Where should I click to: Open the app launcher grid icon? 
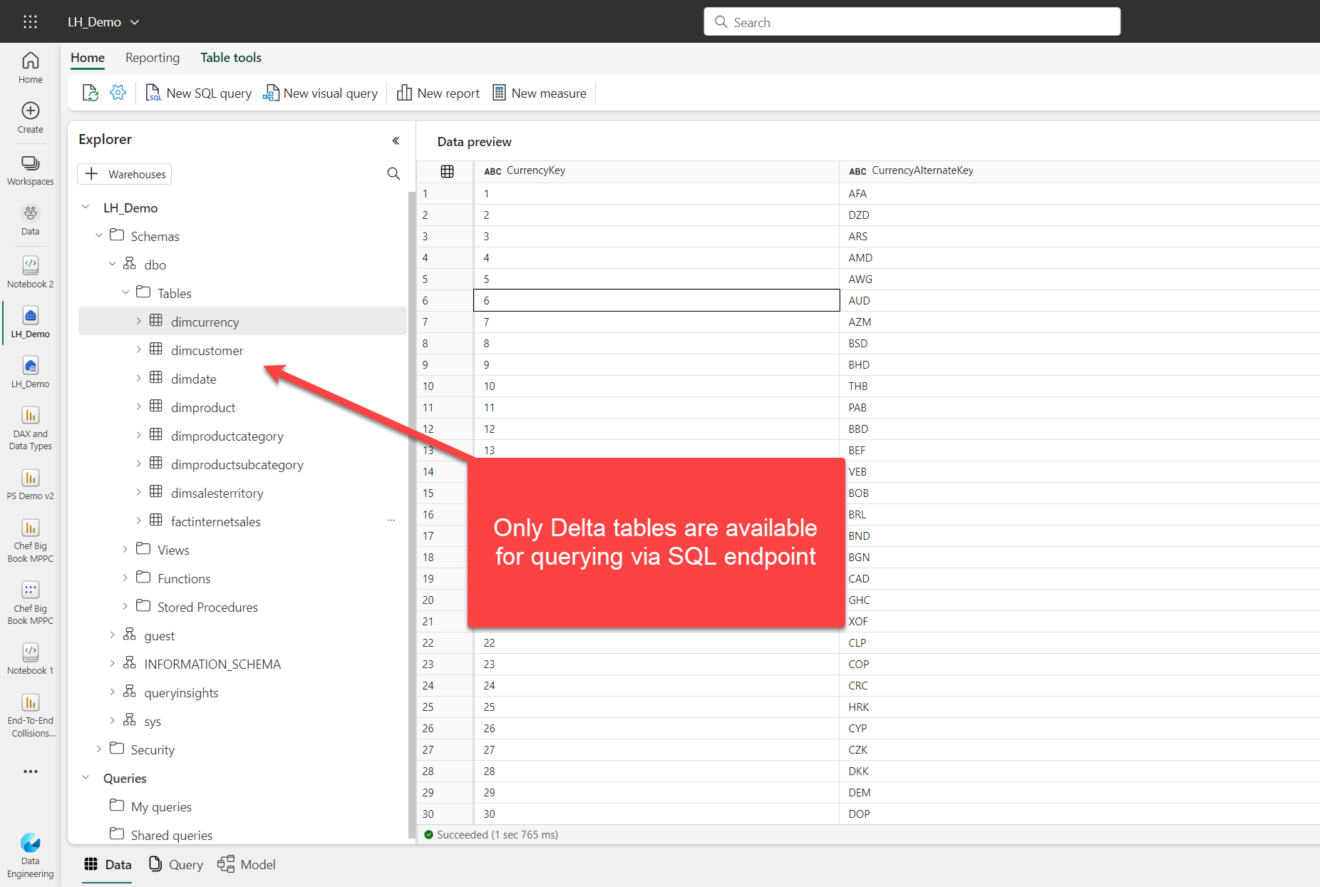(x=30, y=22)
